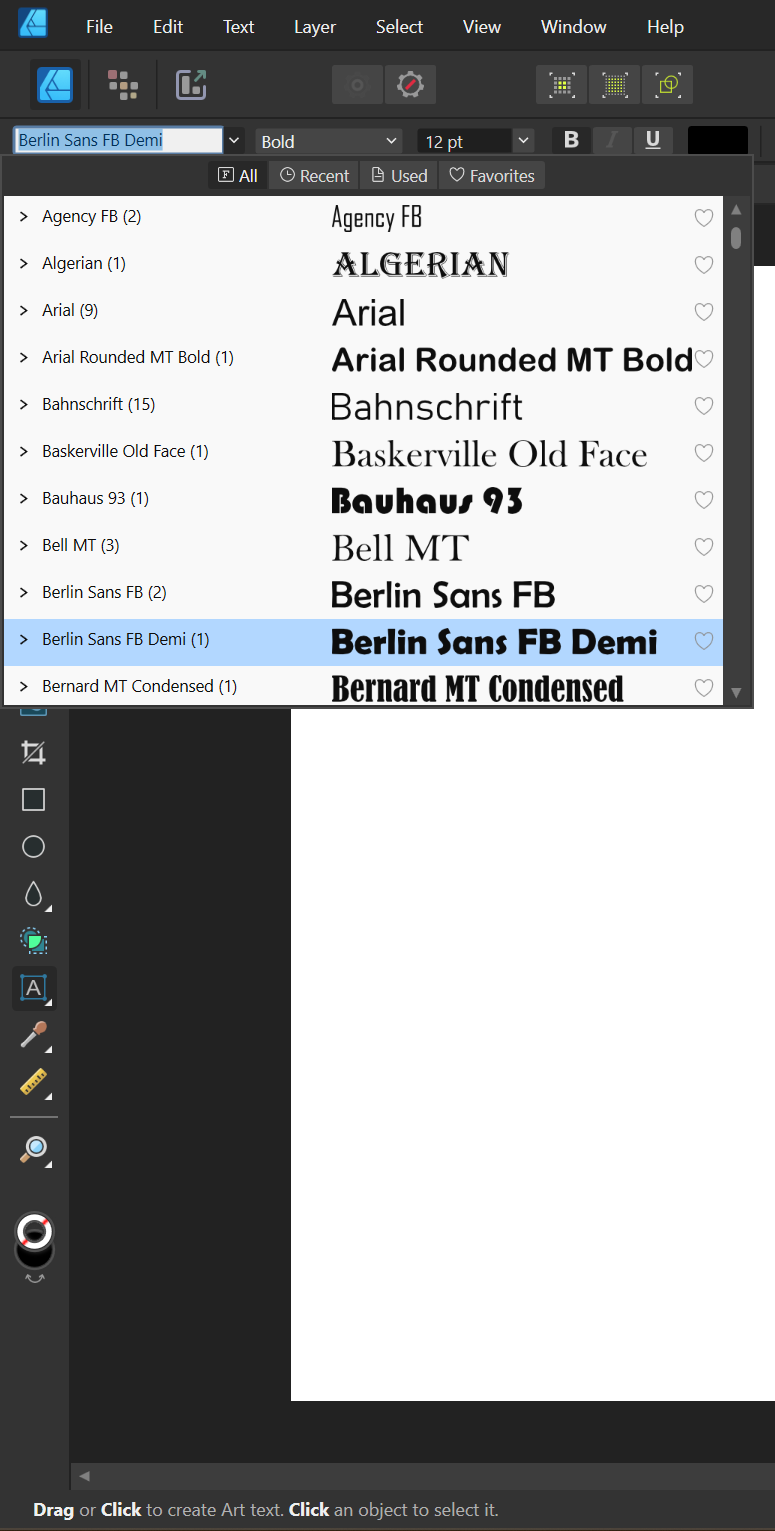Select the green Transparency tool icon
The height and width of the screenshot is (1531, 775).
pyautogui.click(x=34, y=941)
